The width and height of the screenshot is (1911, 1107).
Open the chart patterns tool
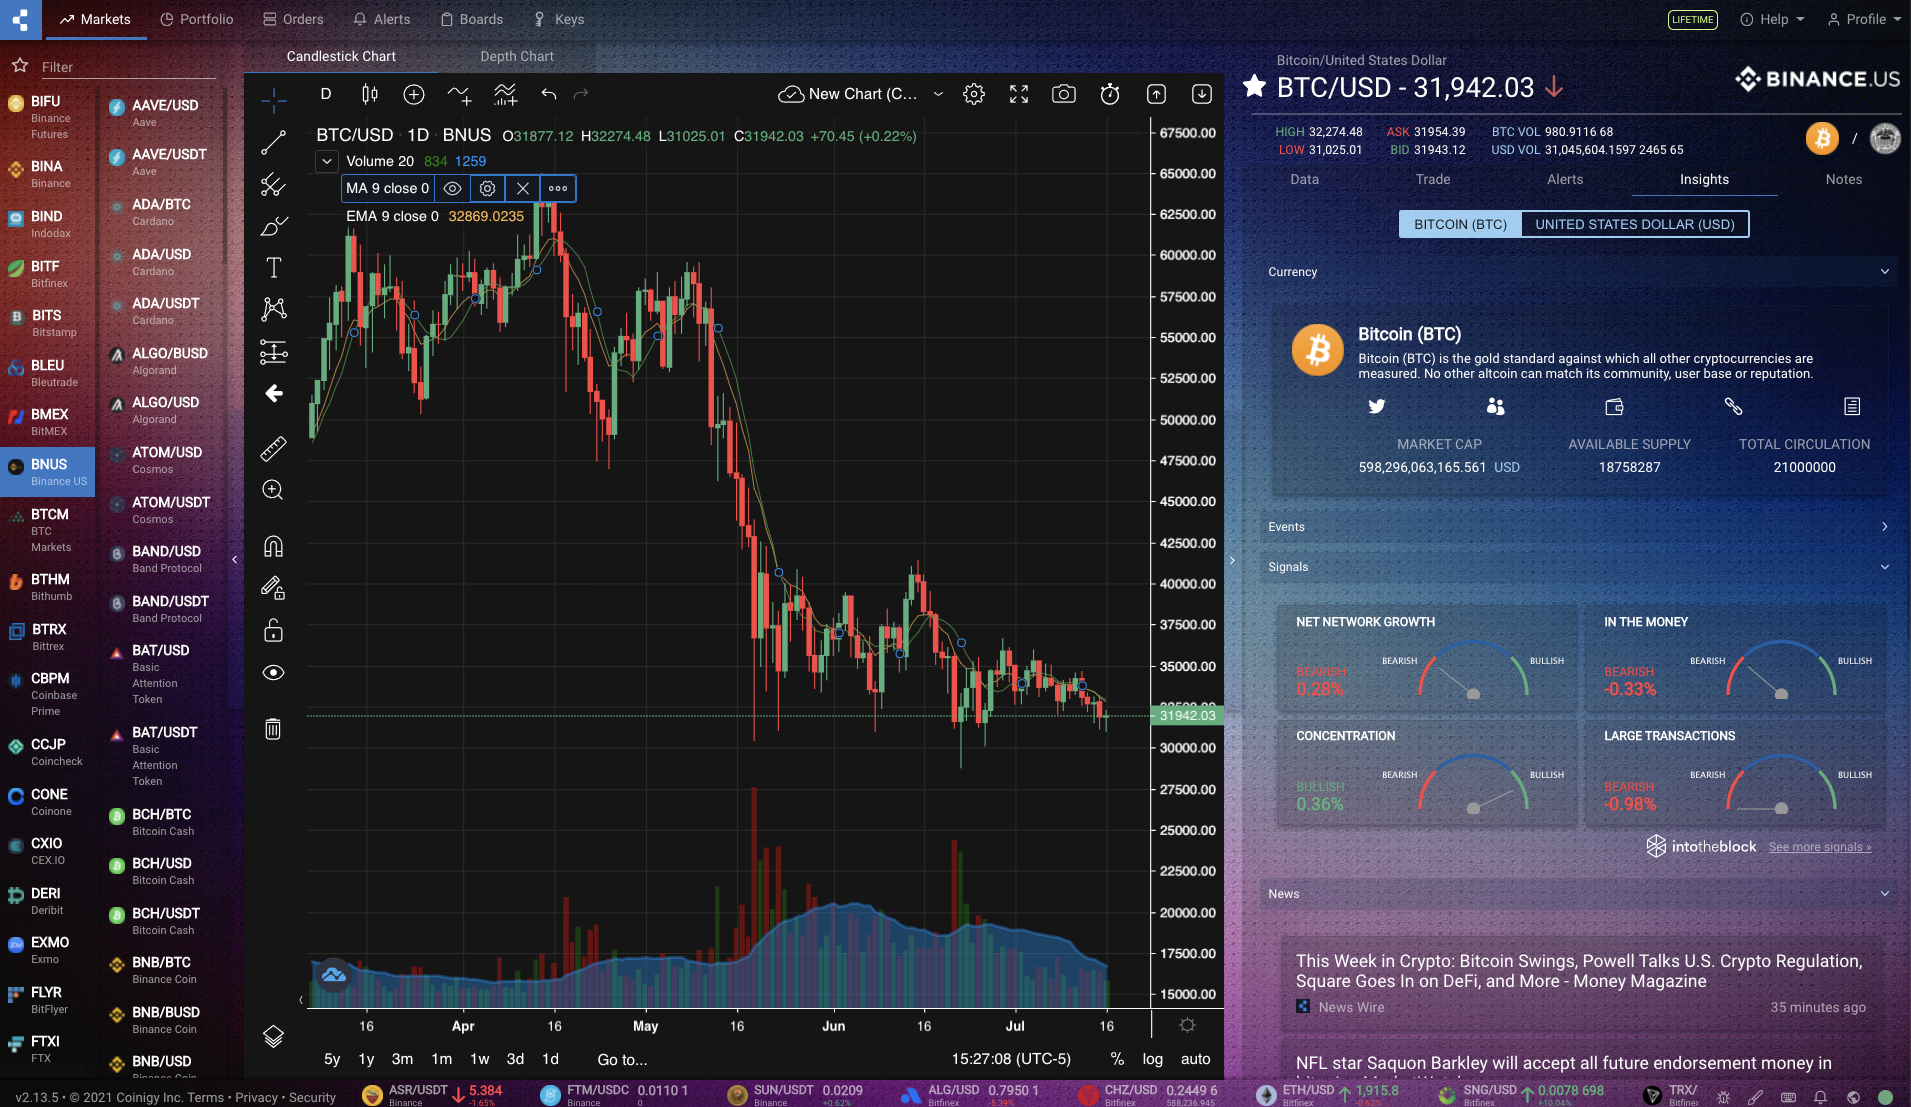pyautogui.click(x=273, y=309)
